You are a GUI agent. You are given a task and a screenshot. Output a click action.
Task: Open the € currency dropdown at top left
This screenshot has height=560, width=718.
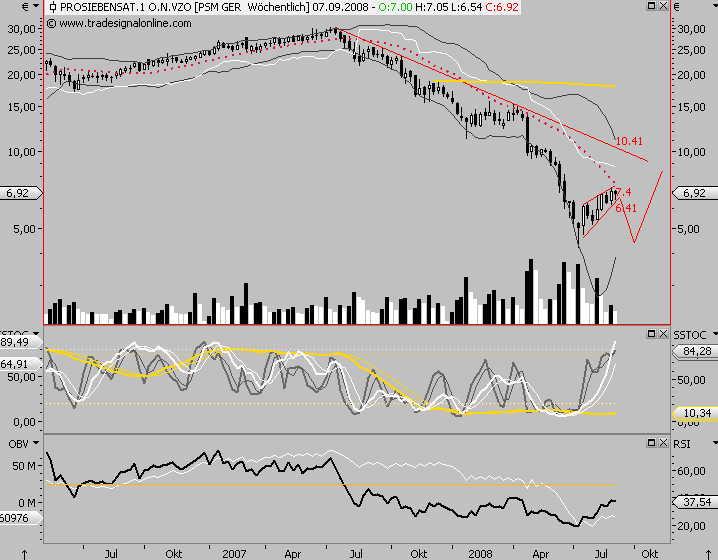pos(36,6)
